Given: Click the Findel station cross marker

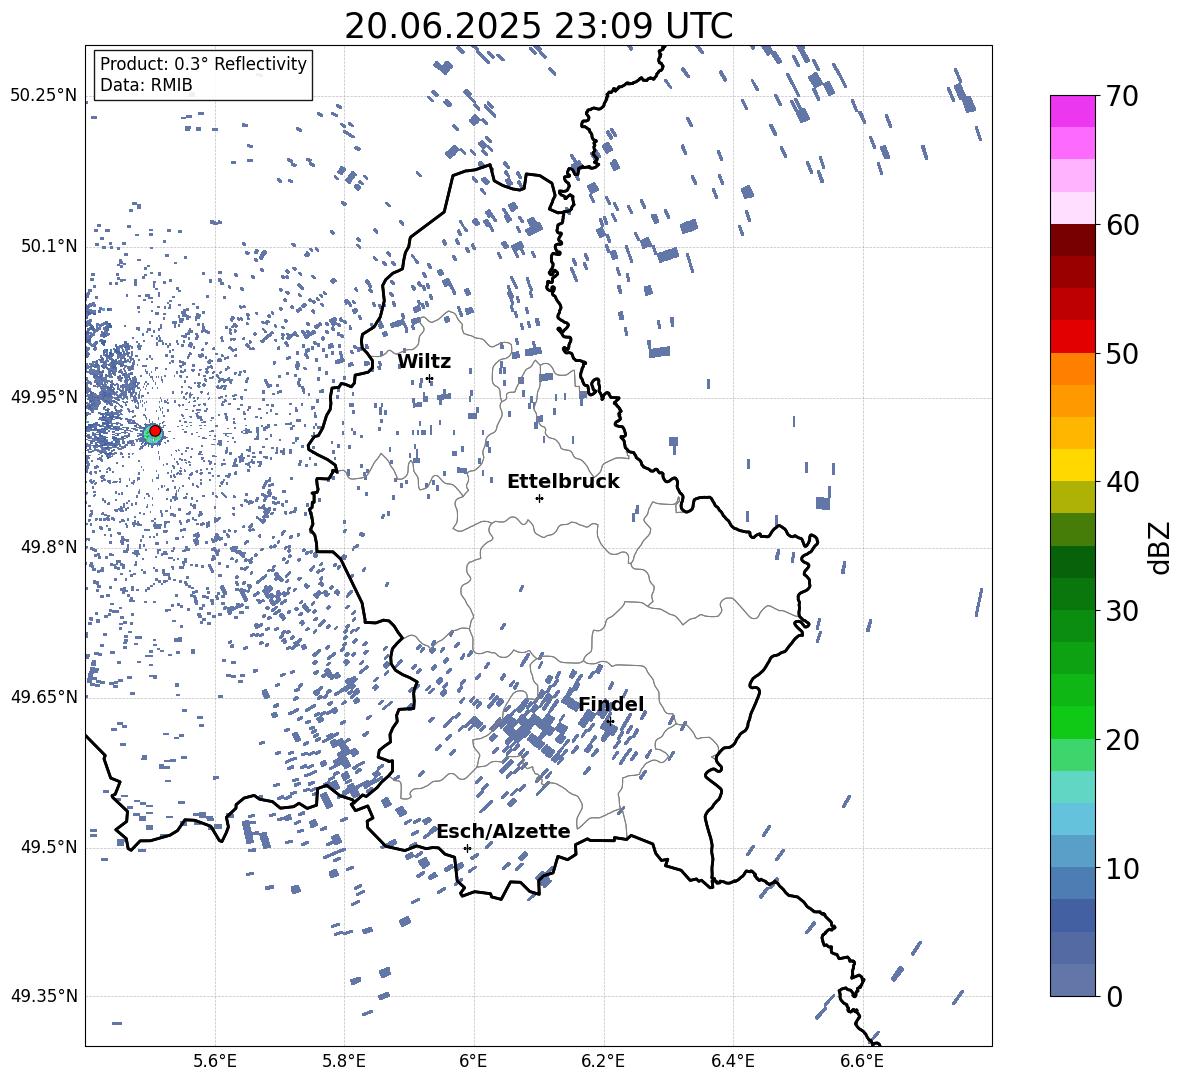Looking at the screenshot, I should tap(610, 721).
